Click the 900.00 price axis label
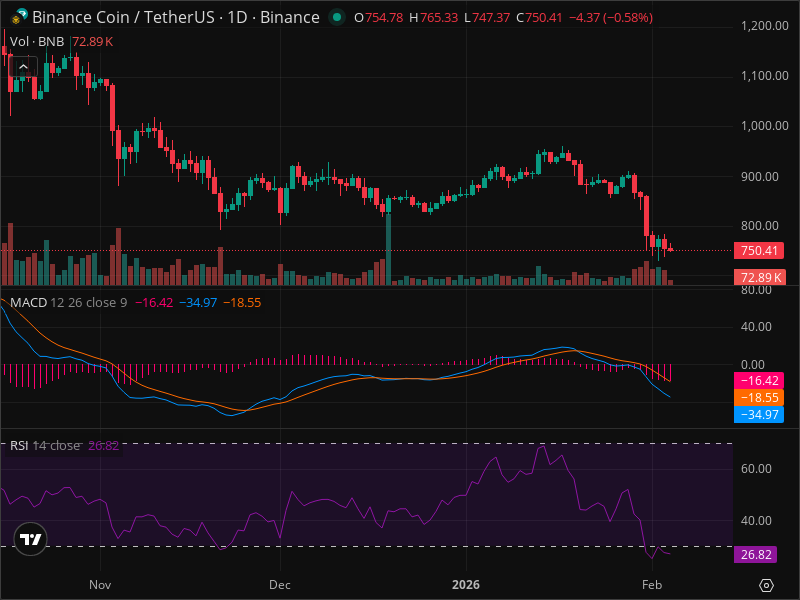 point(760,177)
